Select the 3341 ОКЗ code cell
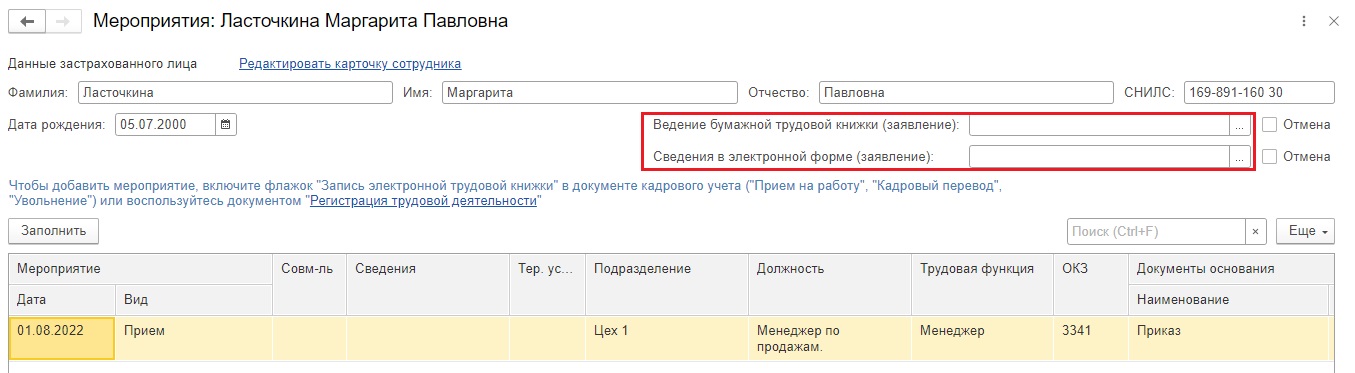The image size is (1355, 373). (x=1090, y=338)
